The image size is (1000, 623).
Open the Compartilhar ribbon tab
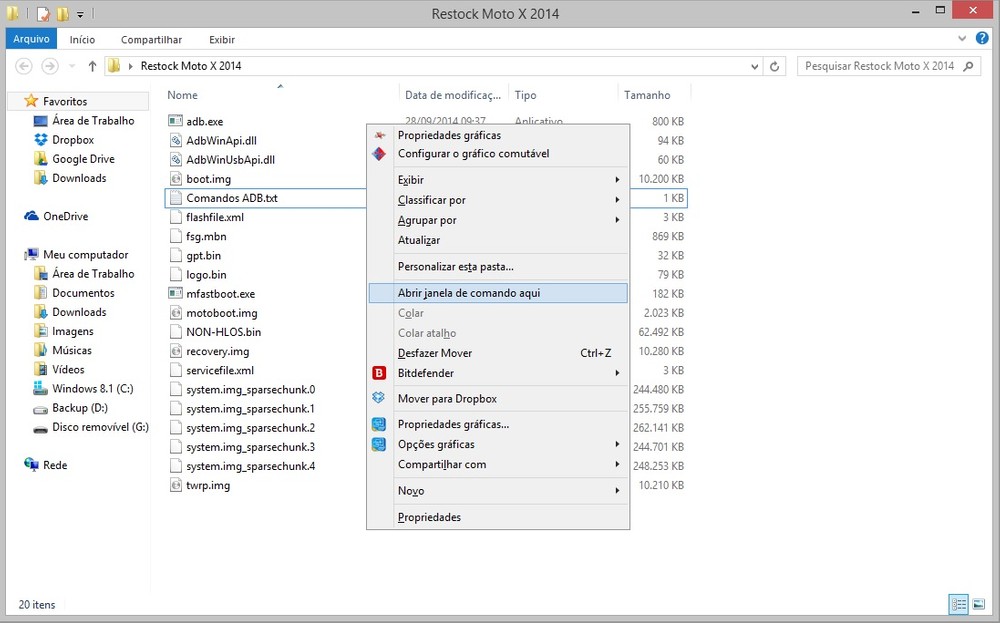click(x=151, y=40)
